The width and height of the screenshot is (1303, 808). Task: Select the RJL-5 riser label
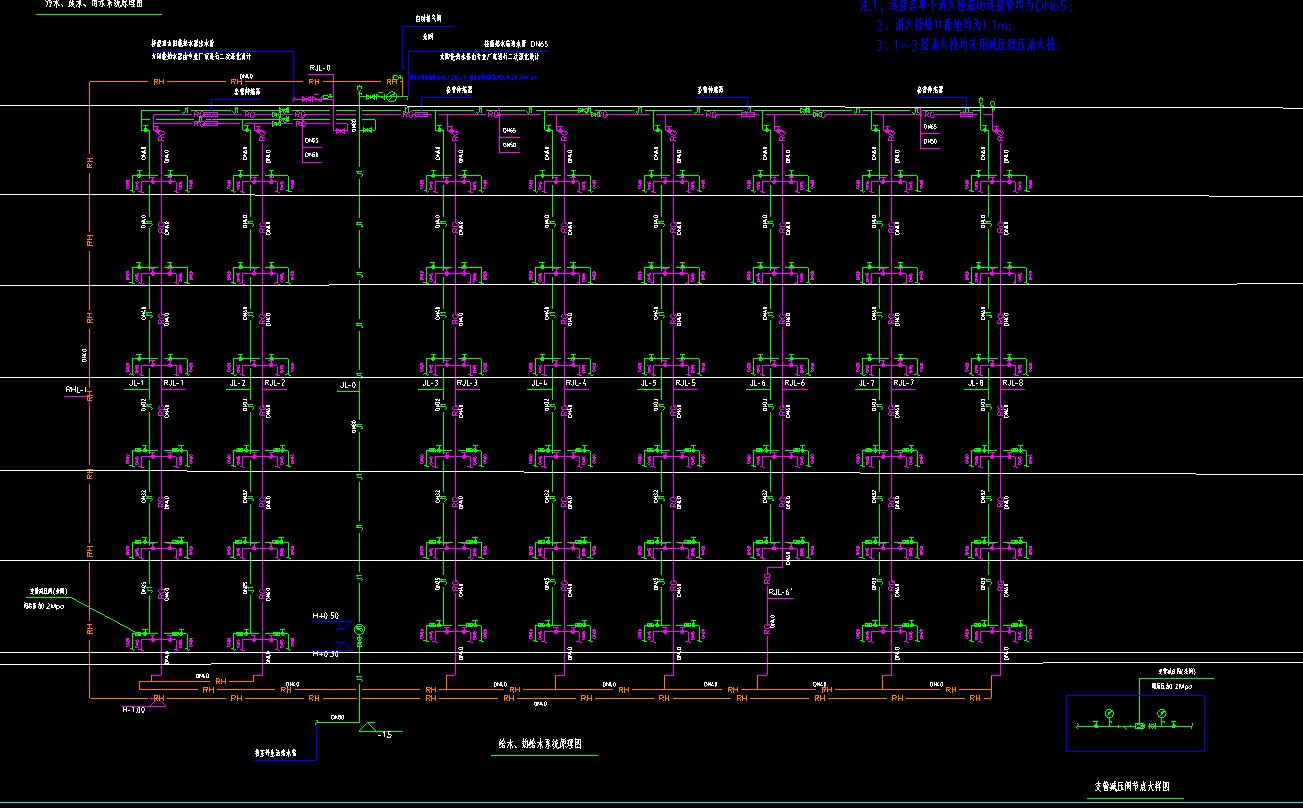coord(685,383)
